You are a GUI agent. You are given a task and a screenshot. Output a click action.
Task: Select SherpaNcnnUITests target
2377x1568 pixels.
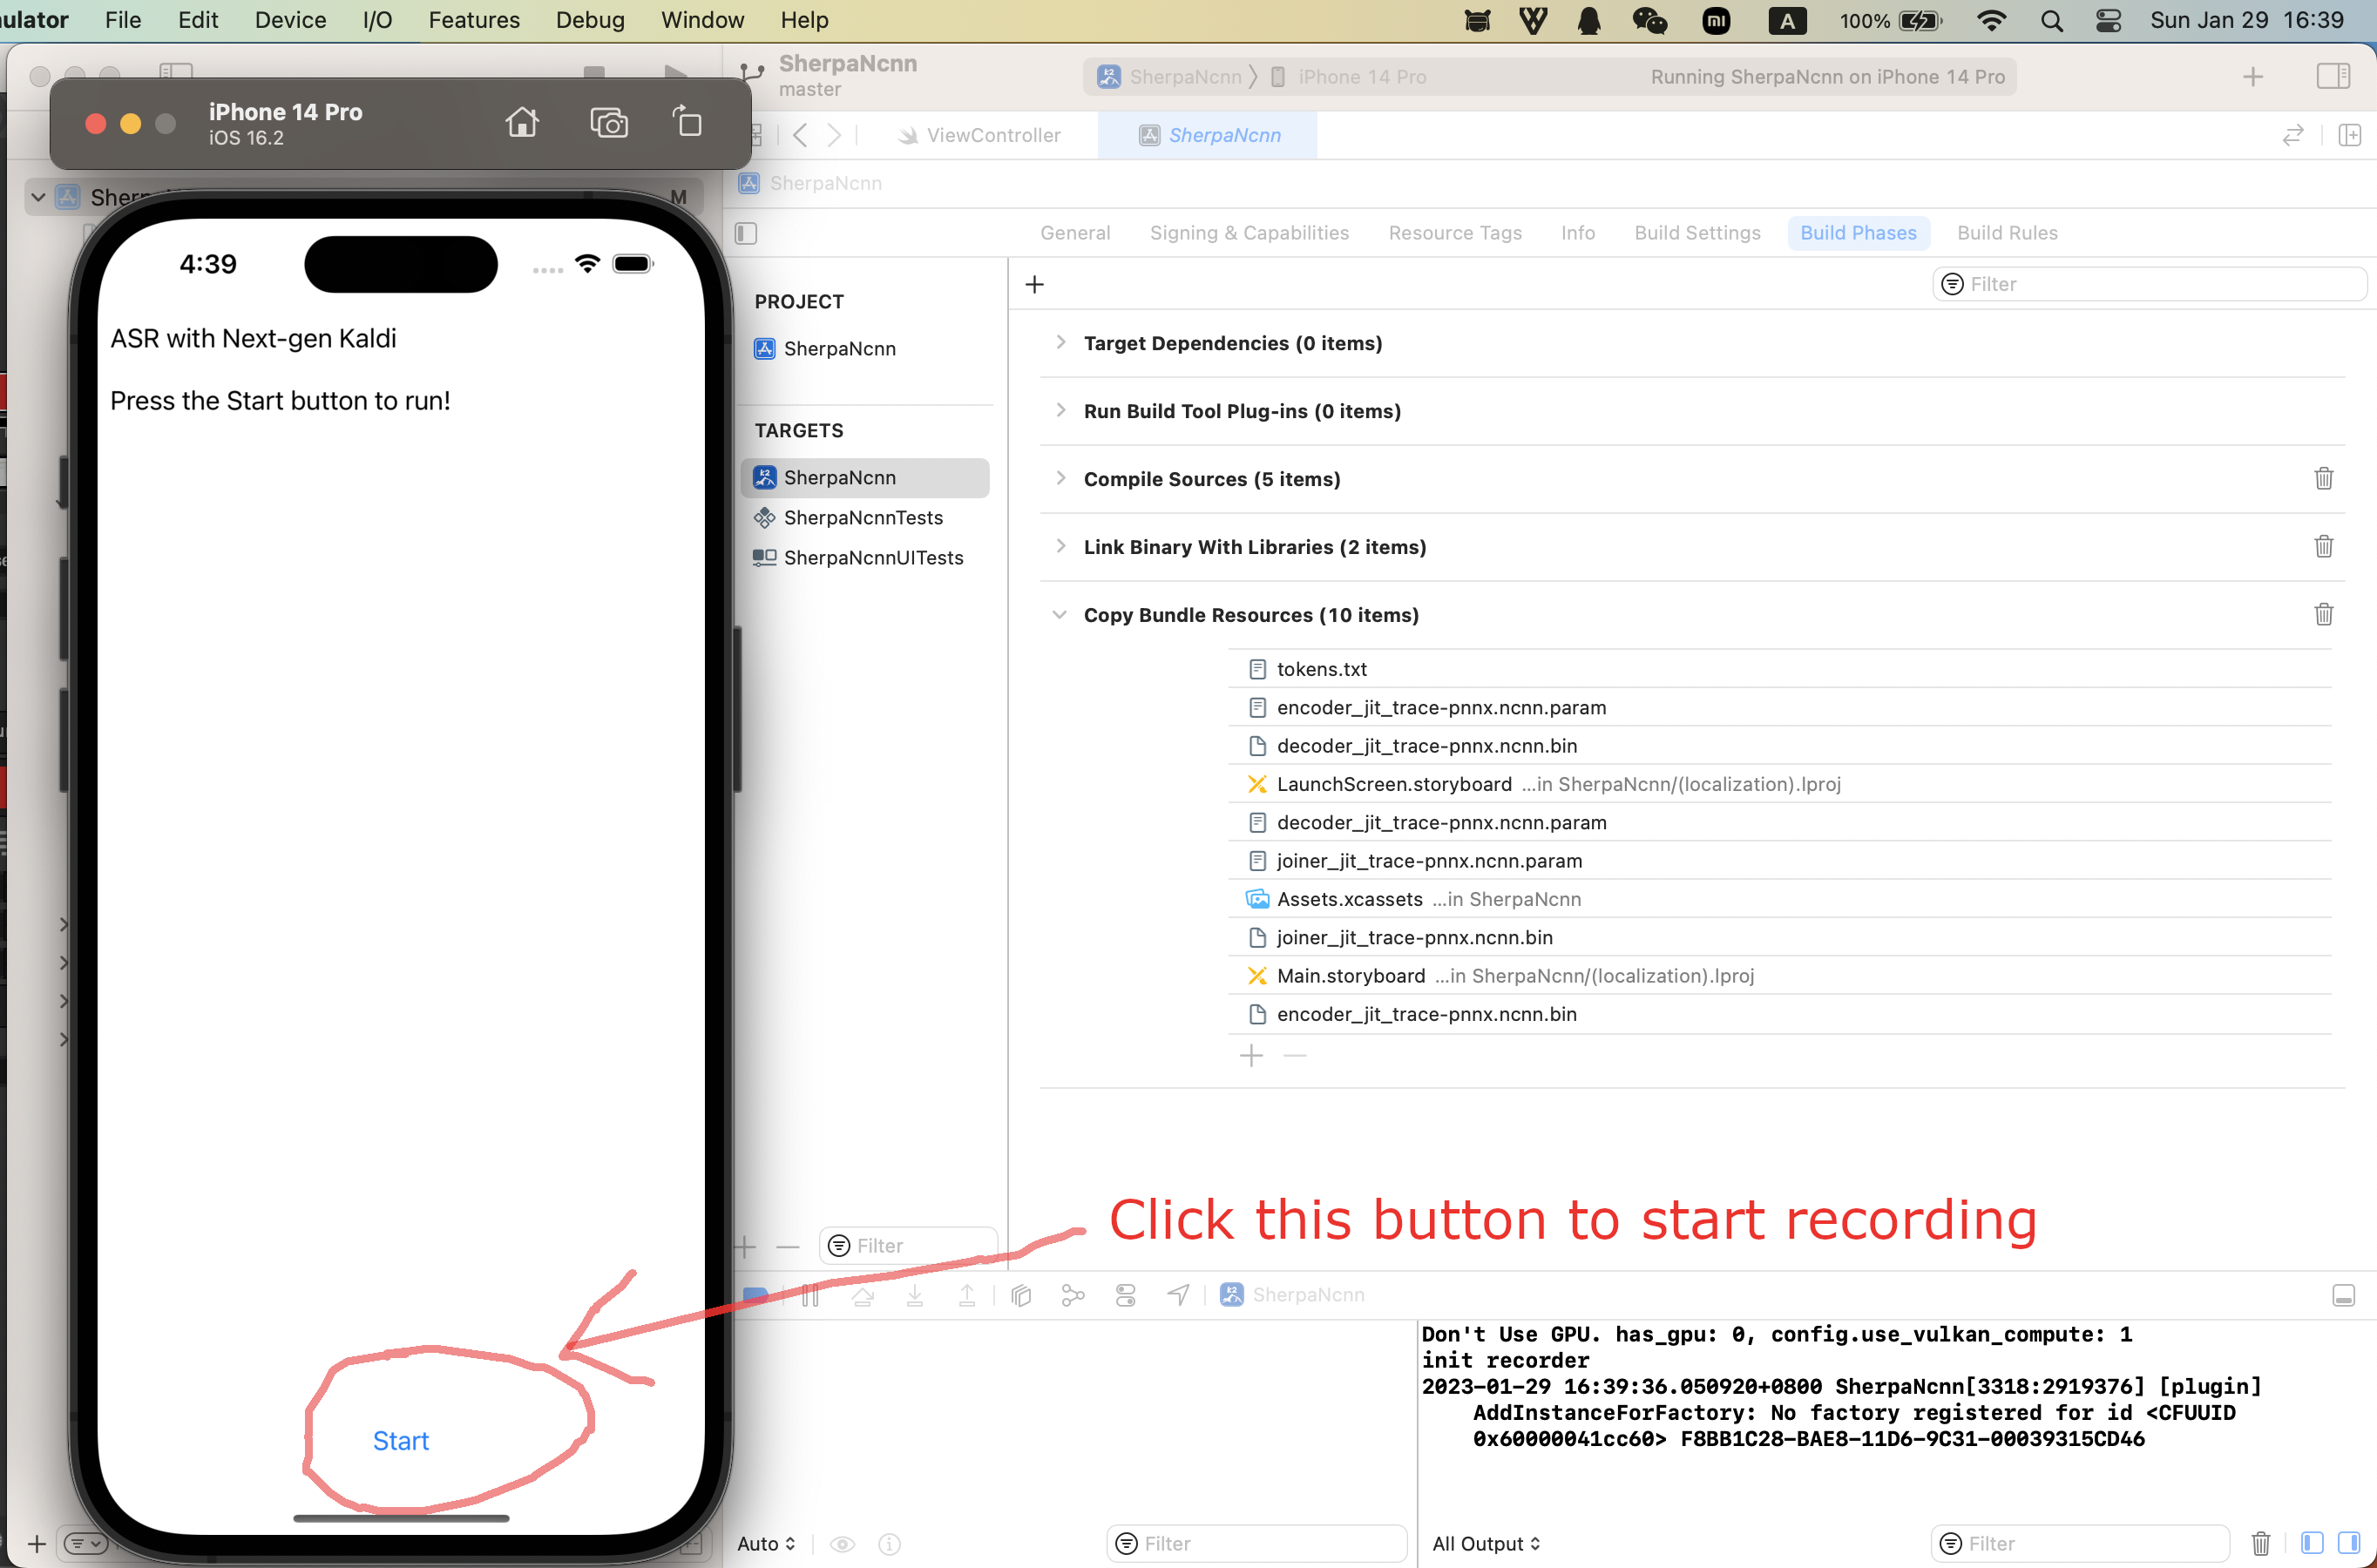point(865,558)
